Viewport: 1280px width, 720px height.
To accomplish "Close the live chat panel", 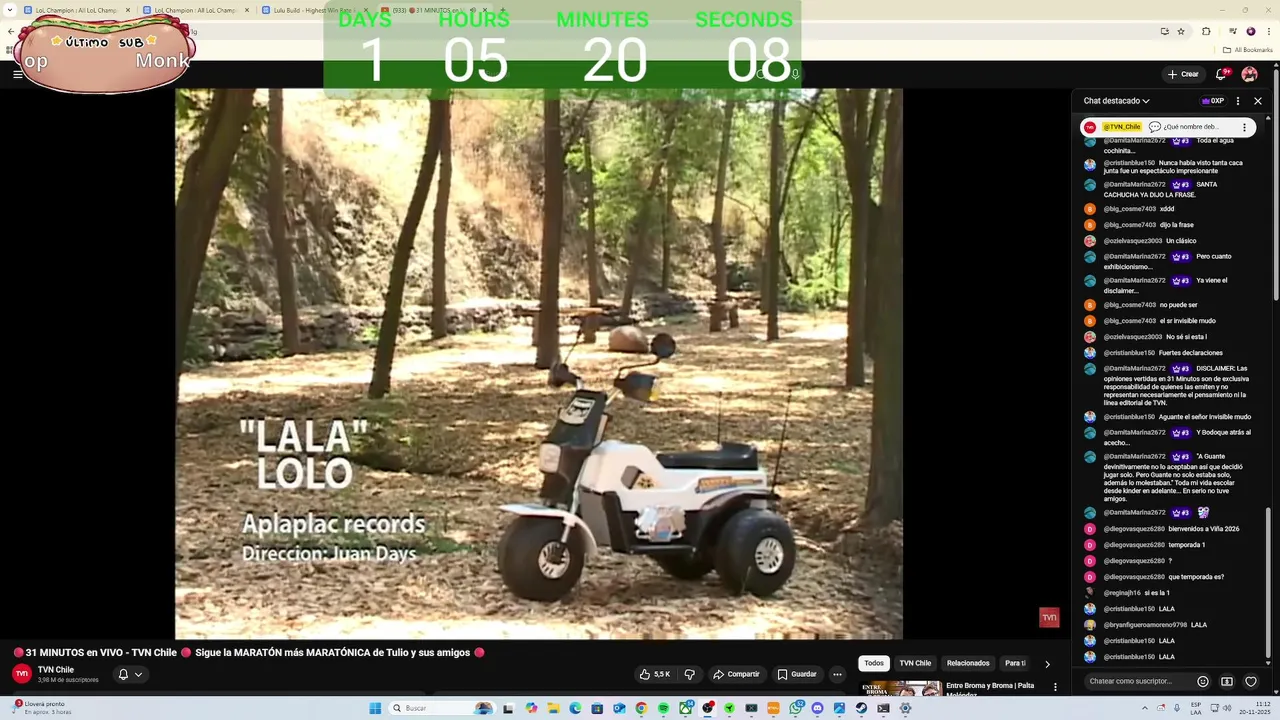I will (1258, 101).
